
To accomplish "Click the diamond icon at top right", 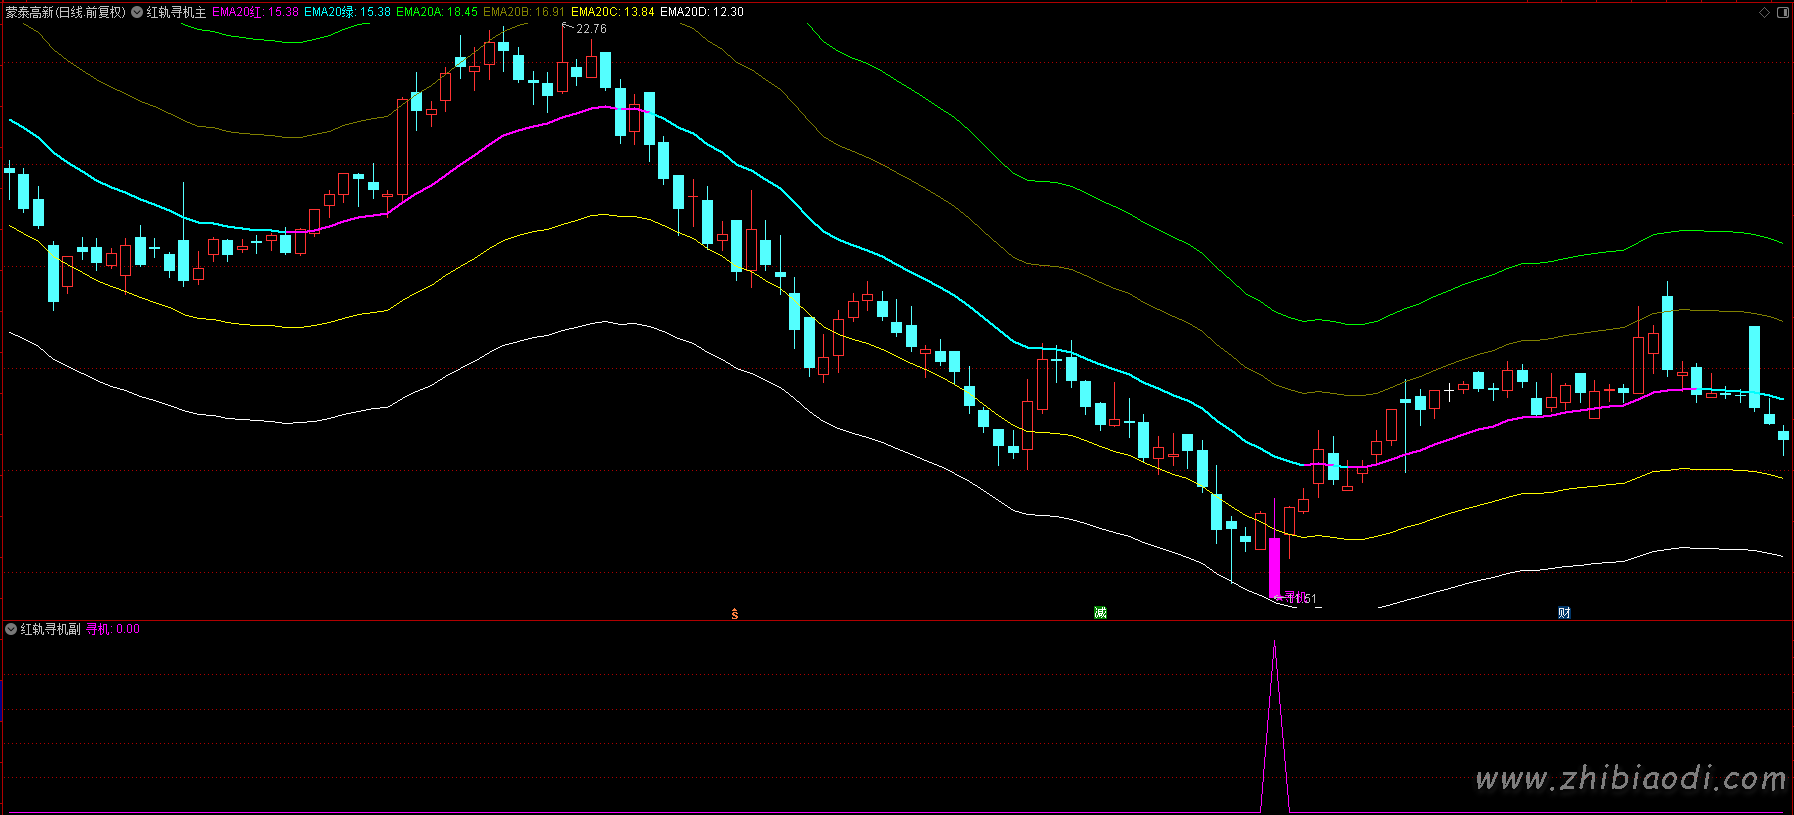I will 1764,13.
